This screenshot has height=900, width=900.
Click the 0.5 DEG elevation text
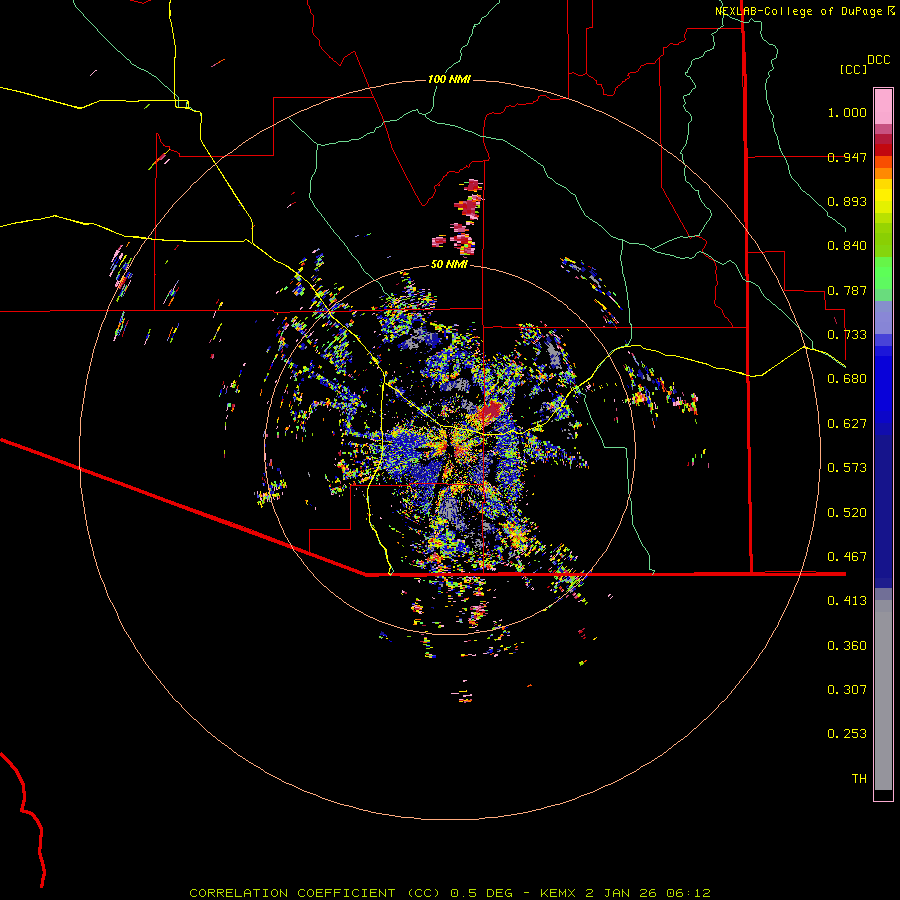pos(481,893)
